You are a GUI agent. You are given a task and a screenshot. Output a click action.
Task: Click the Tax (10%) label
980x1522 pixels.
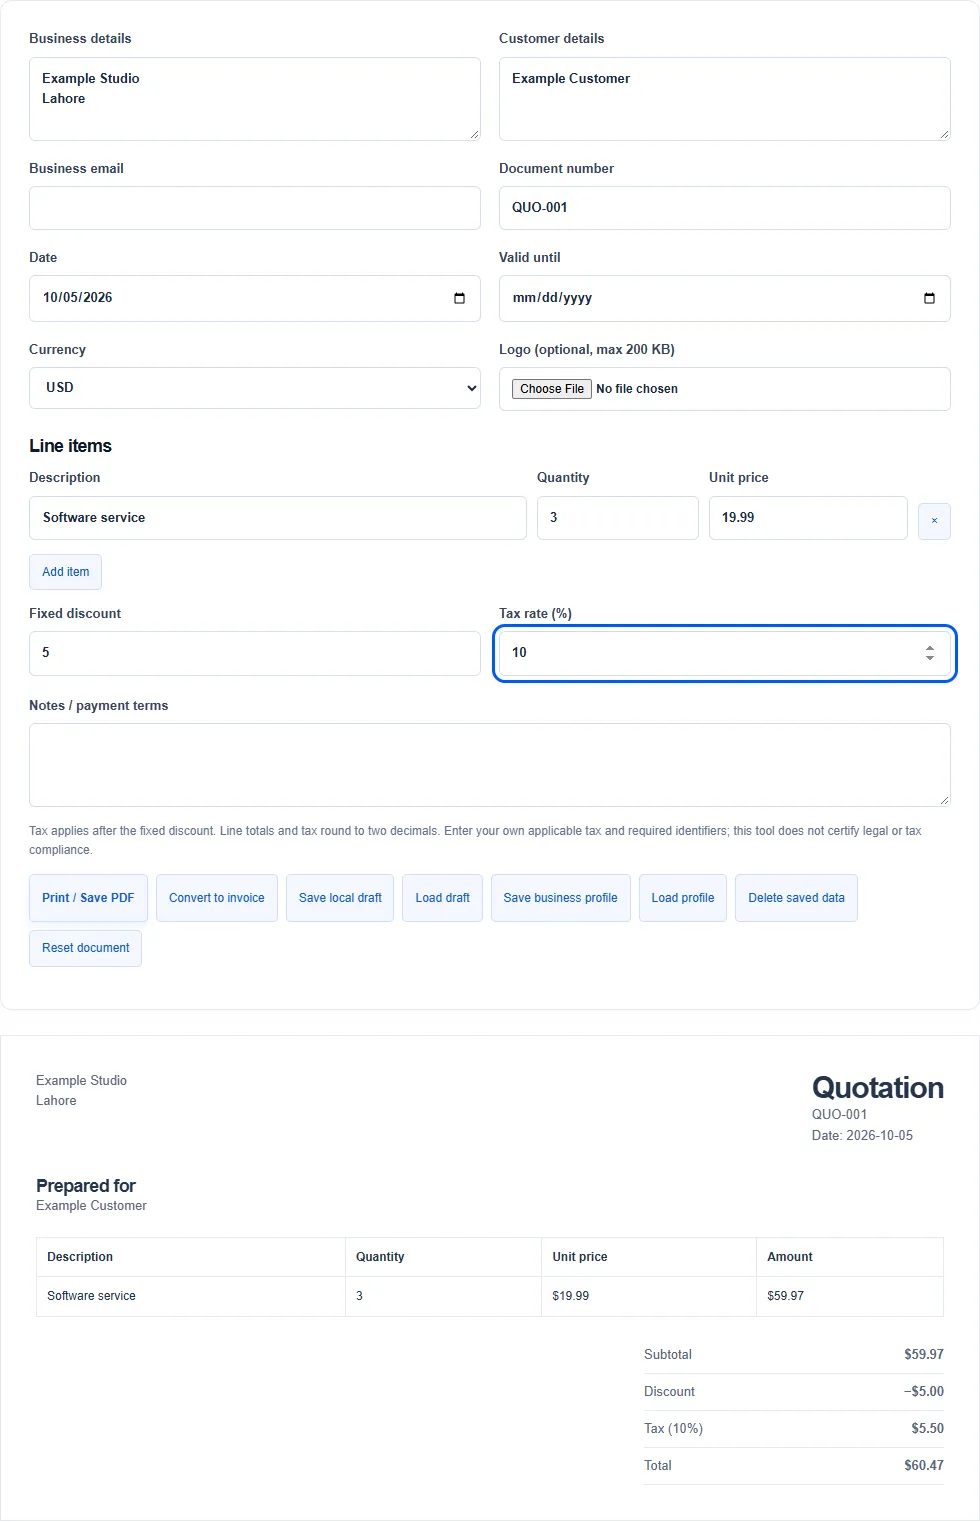[673, 1429]
